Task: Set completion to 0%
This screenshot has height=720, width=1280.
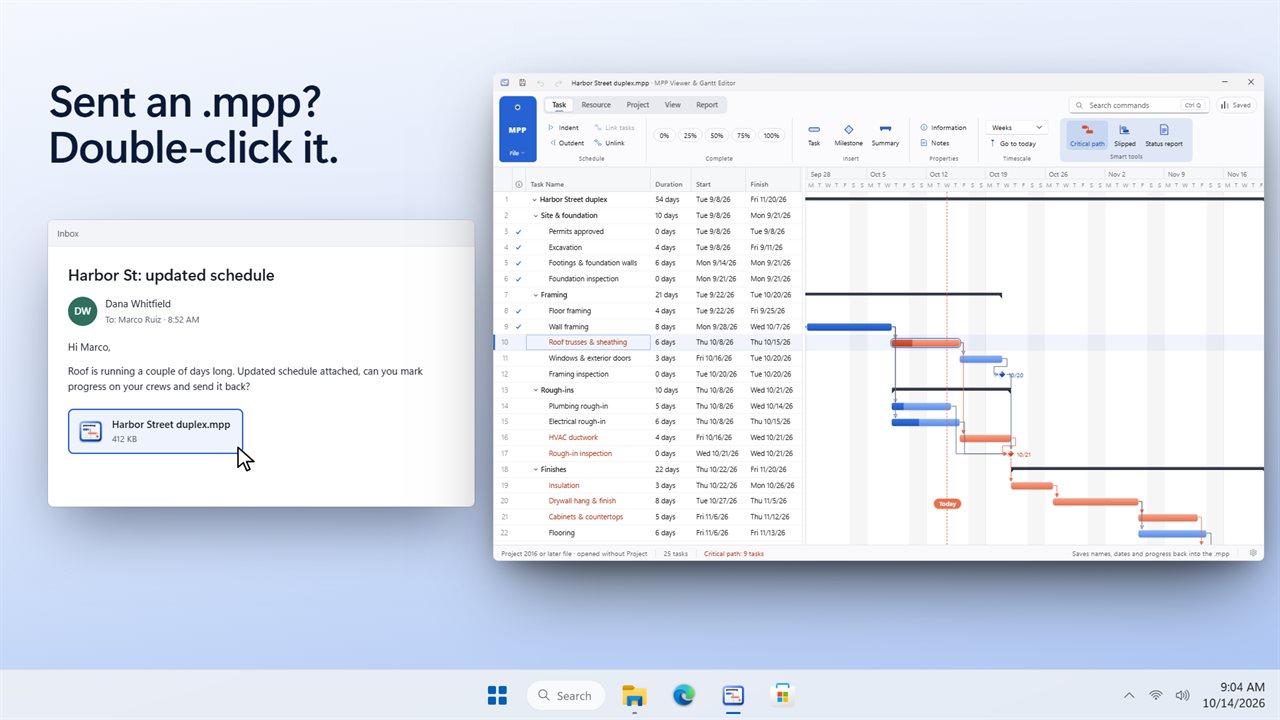Action: click(664, 136)
